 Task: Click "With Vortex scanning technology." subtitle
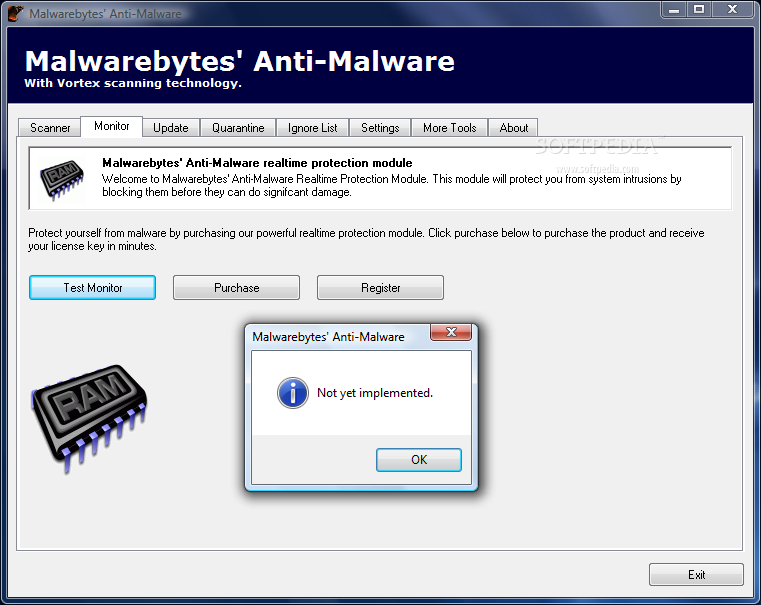pyautogui.click(x=133, y=83)
